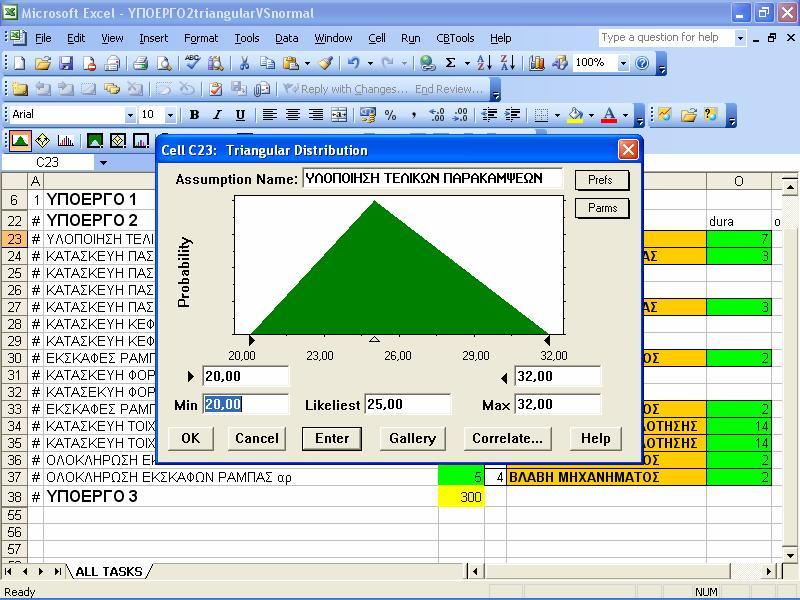Click the Correlate... button
Screen dimensions: 800x600
click(508, 438)
